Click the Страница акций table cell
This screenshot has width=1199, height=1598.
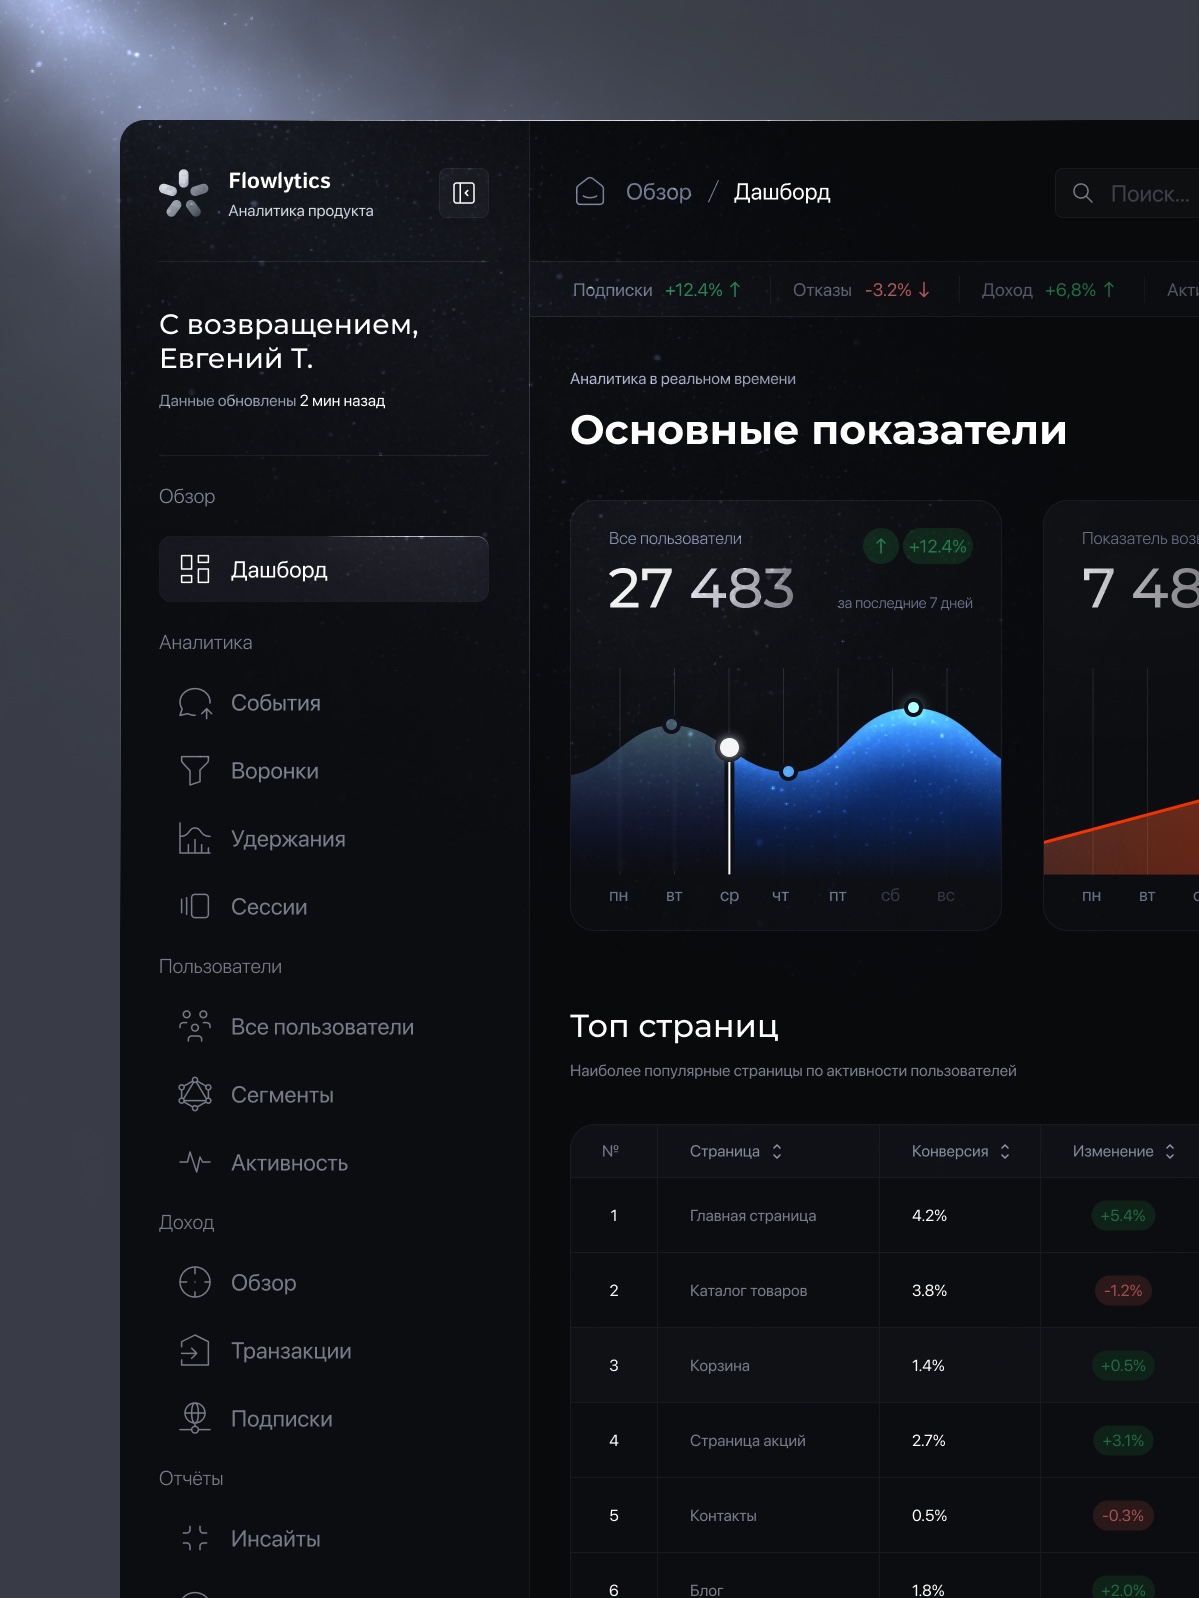pos(768,1441)
